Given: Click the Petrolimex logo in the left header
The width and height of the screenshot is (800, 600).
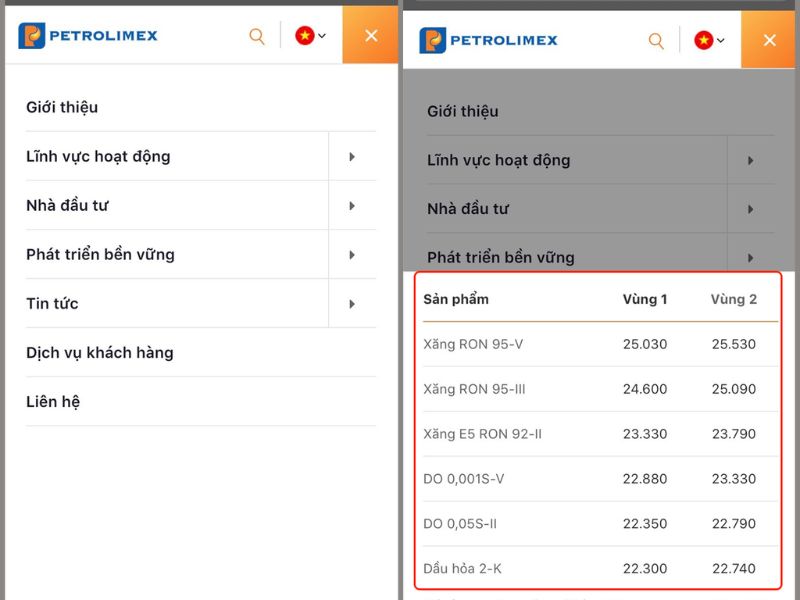Looking at the screenshot, I should tap(95, 35).
